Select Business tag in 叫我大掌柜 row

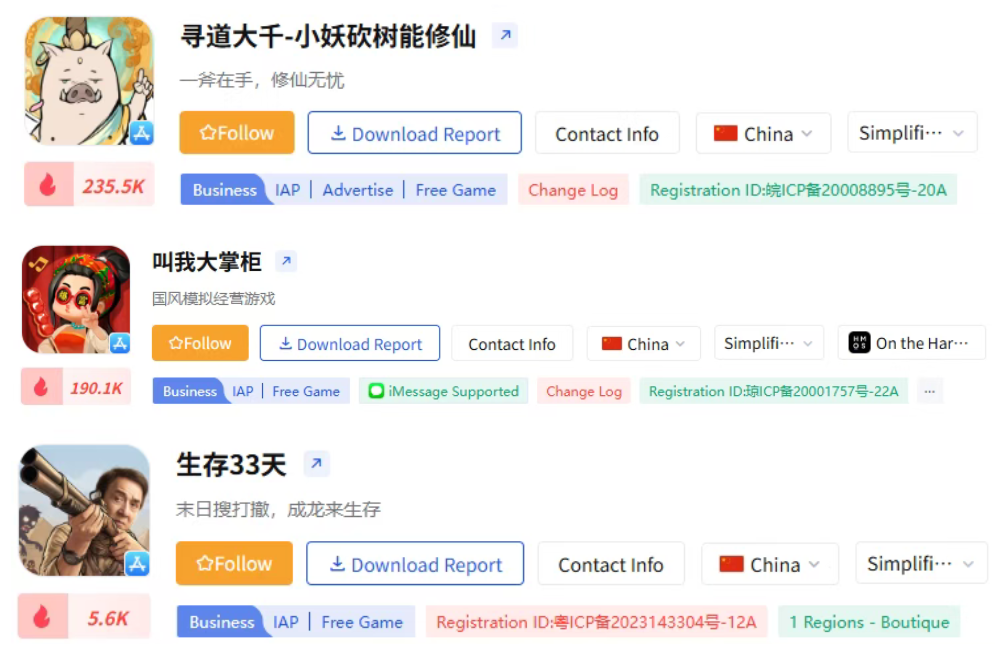(x=189, y=391)
